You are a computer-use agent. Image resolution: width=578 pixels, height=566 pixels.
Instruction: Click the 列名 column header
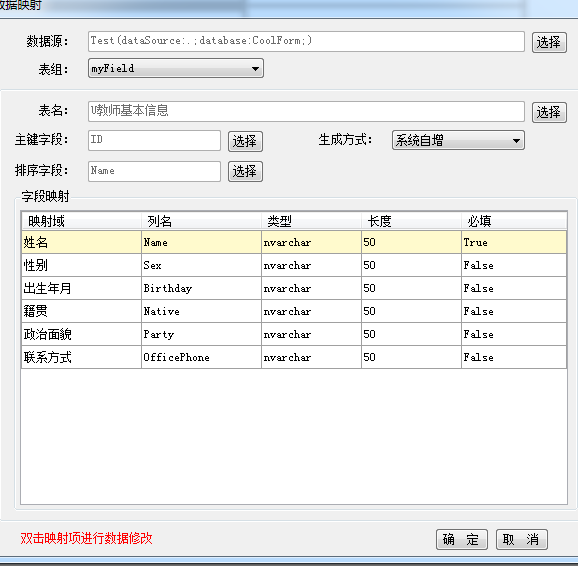(201, 221)
